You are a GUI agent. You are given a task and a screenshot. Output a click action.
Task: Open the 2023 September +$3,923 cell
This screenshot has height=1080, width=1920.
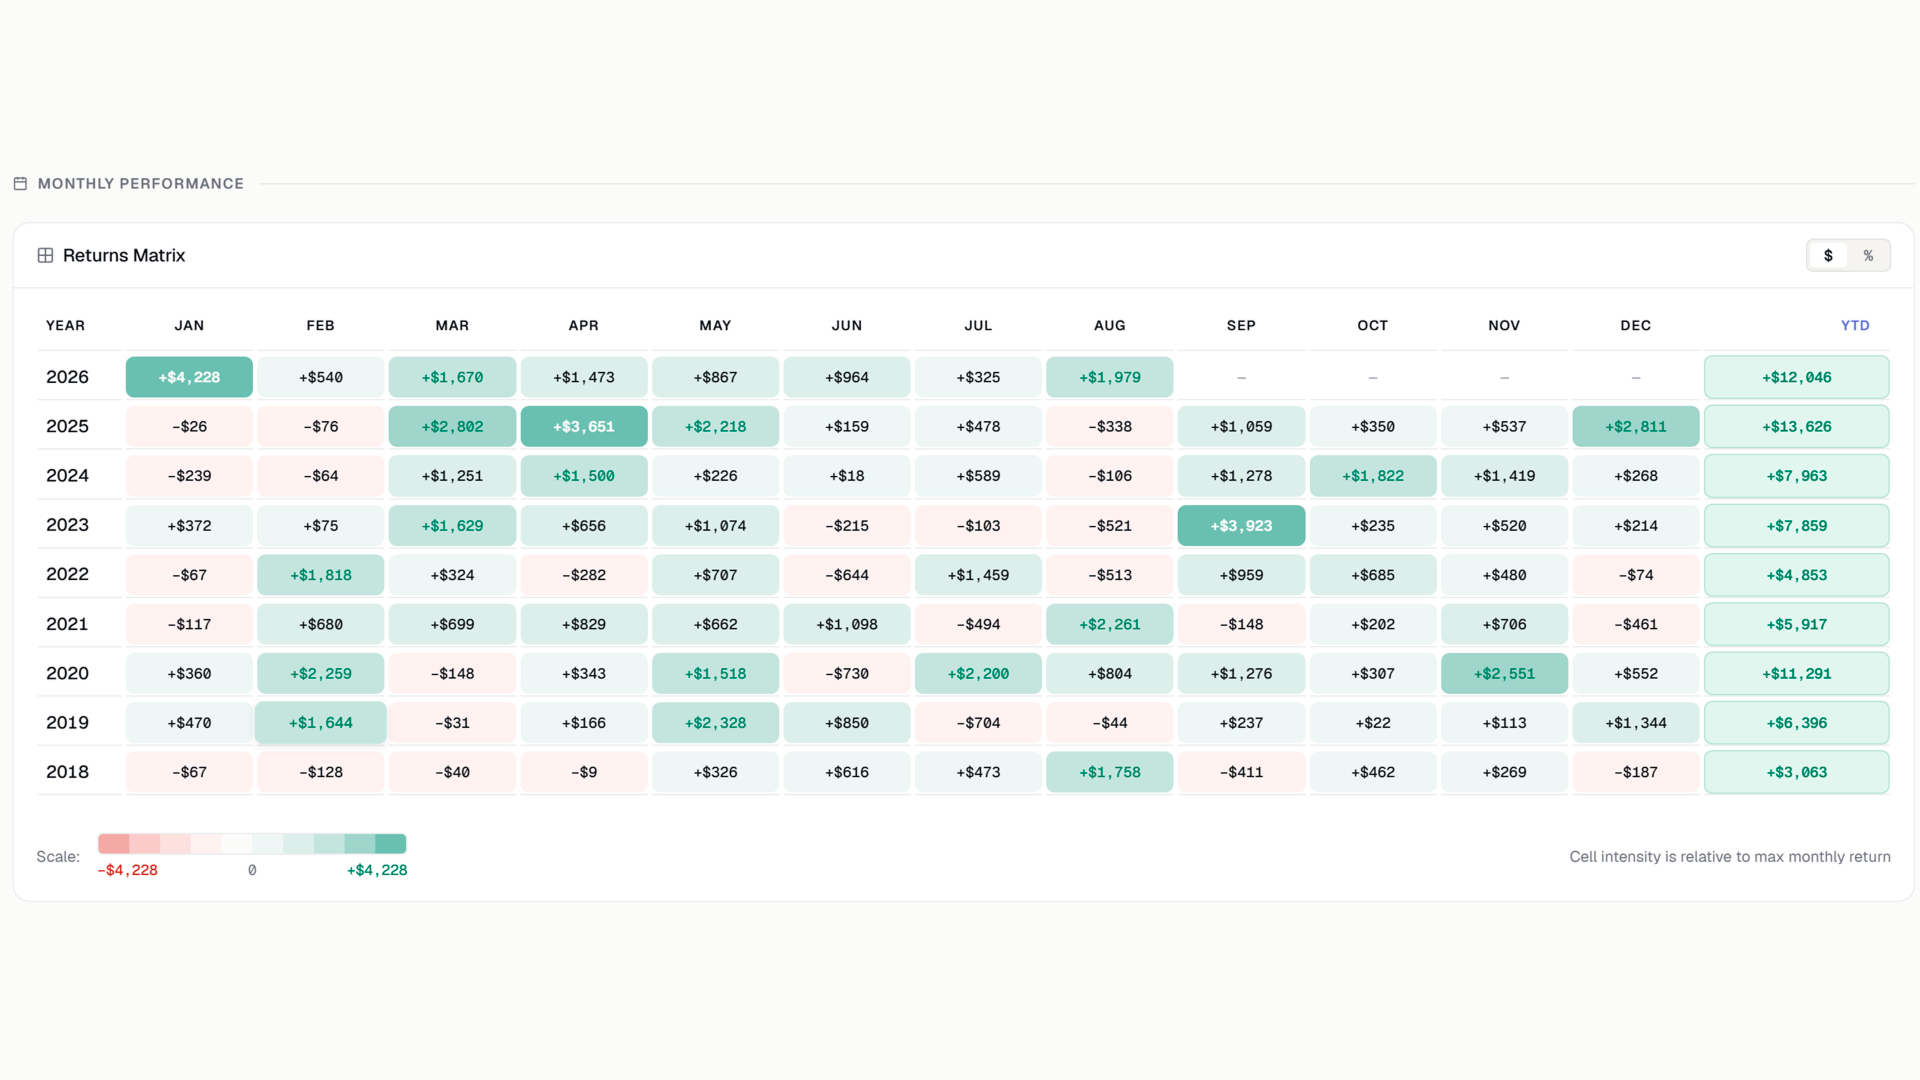click(x=1241, y=526)
